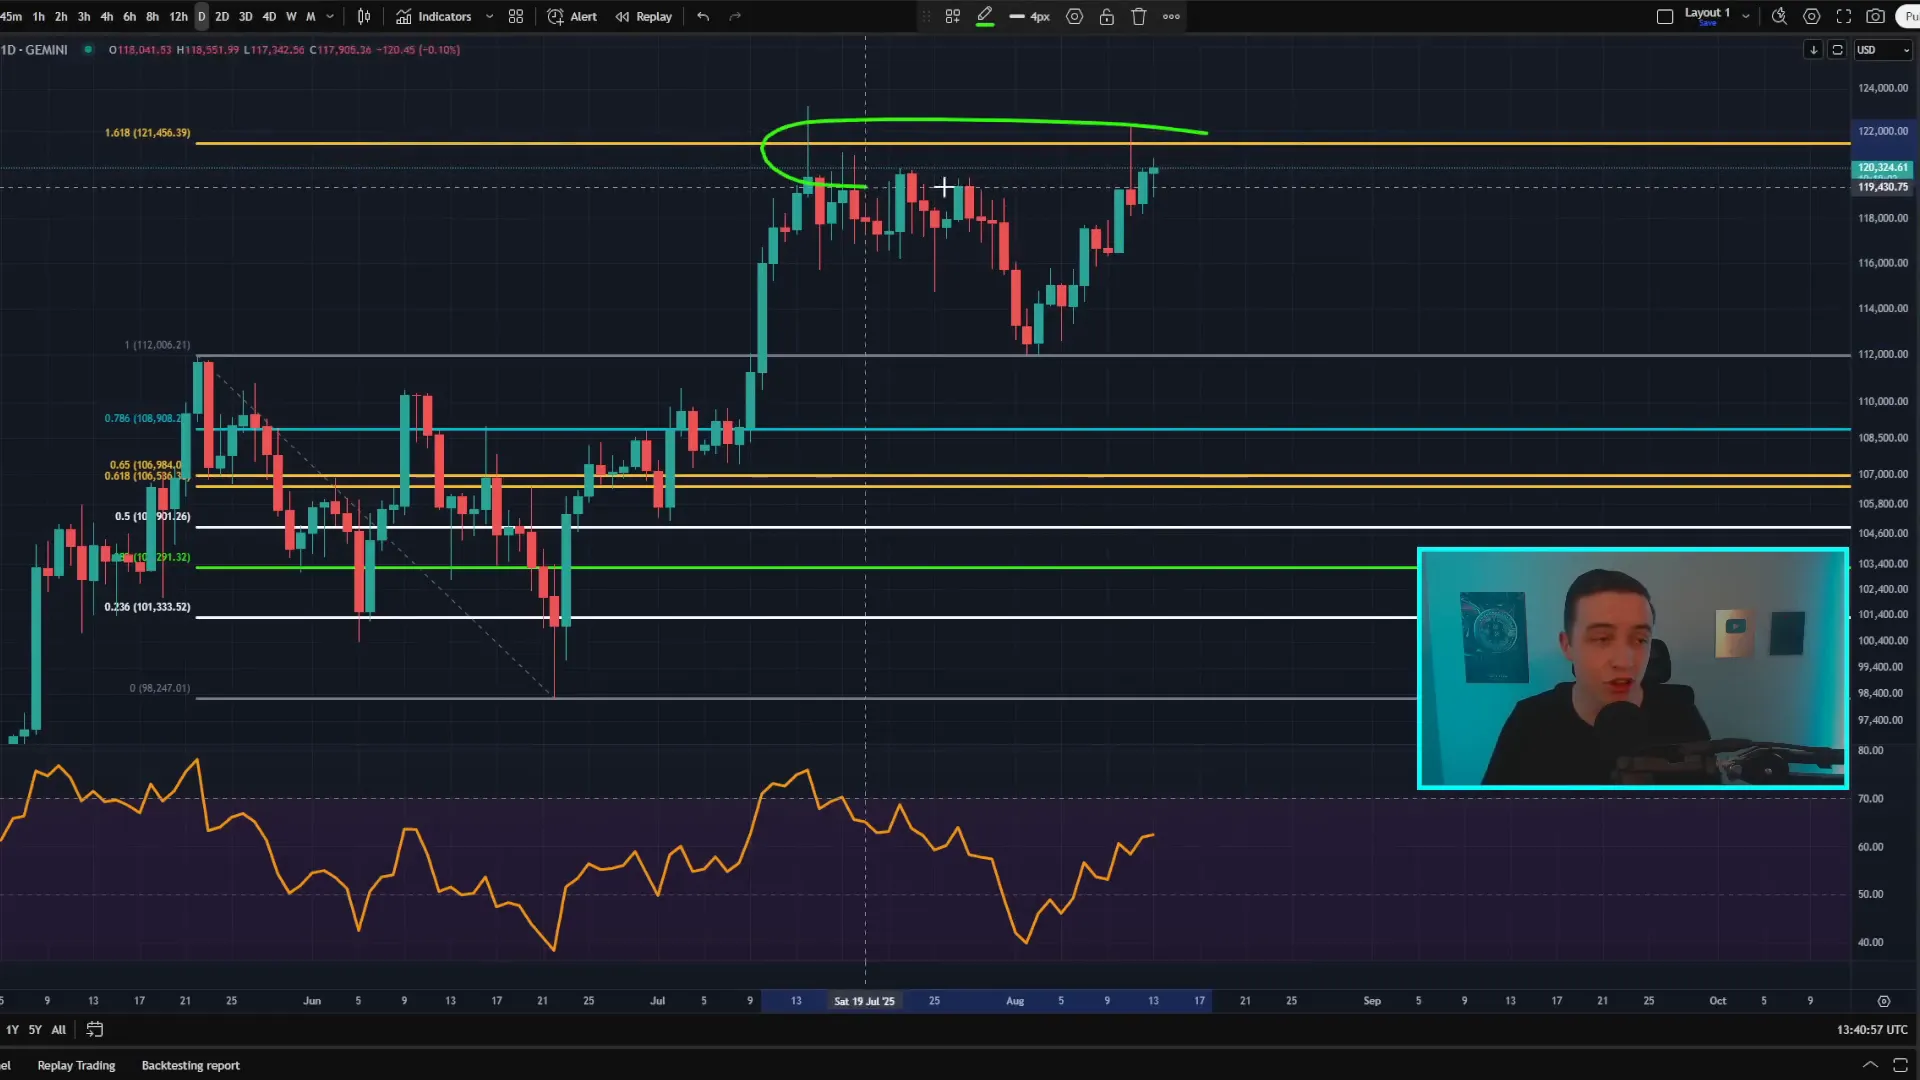The width and height of the screenshot is (1920, 1080).
Task: Maximize the bottom panel
Action: pyautogui.click(x=1901, y=1065)
